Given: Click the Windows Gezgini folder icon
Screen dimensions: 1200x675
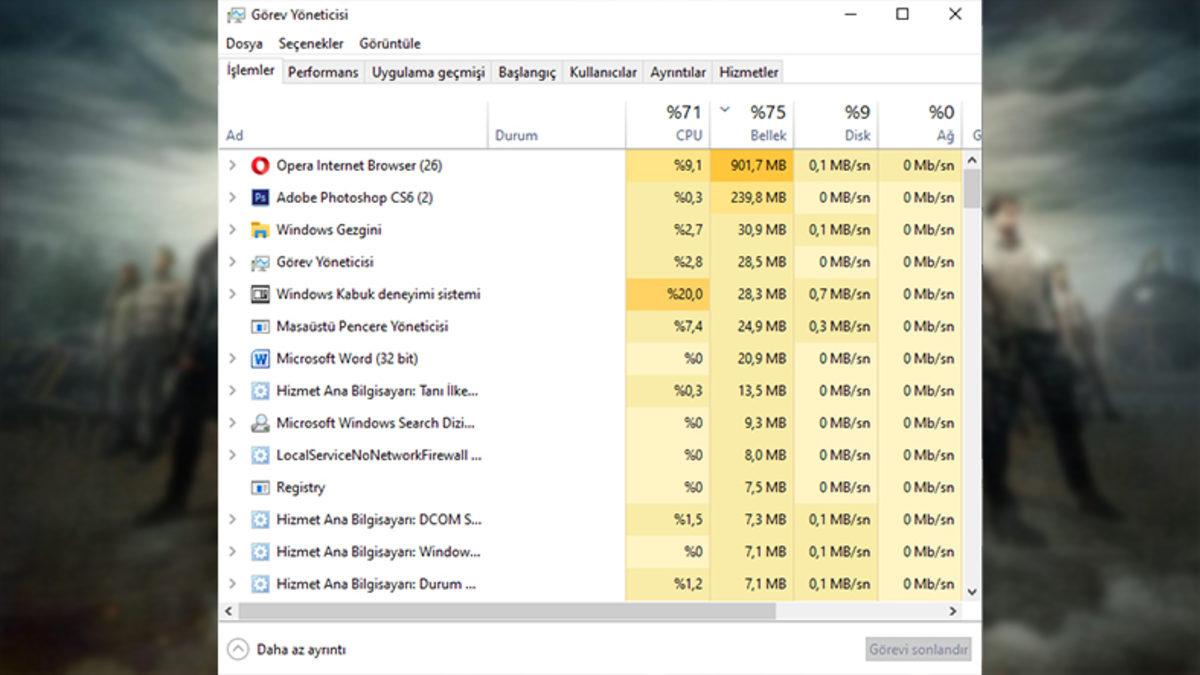Looking at the screenshot, I should pyautogui.click(x=260, y=230).
